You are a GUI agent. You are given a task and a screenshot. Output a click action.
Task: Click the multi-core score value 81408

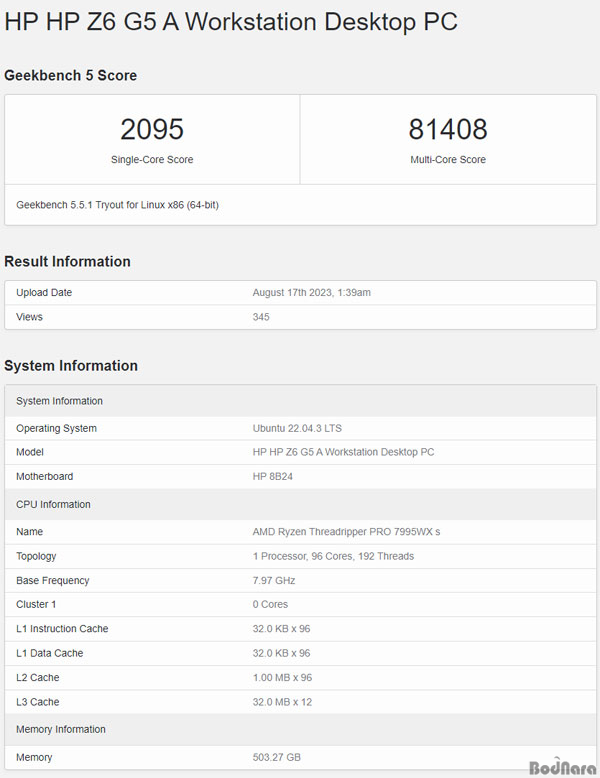(448, 129)
